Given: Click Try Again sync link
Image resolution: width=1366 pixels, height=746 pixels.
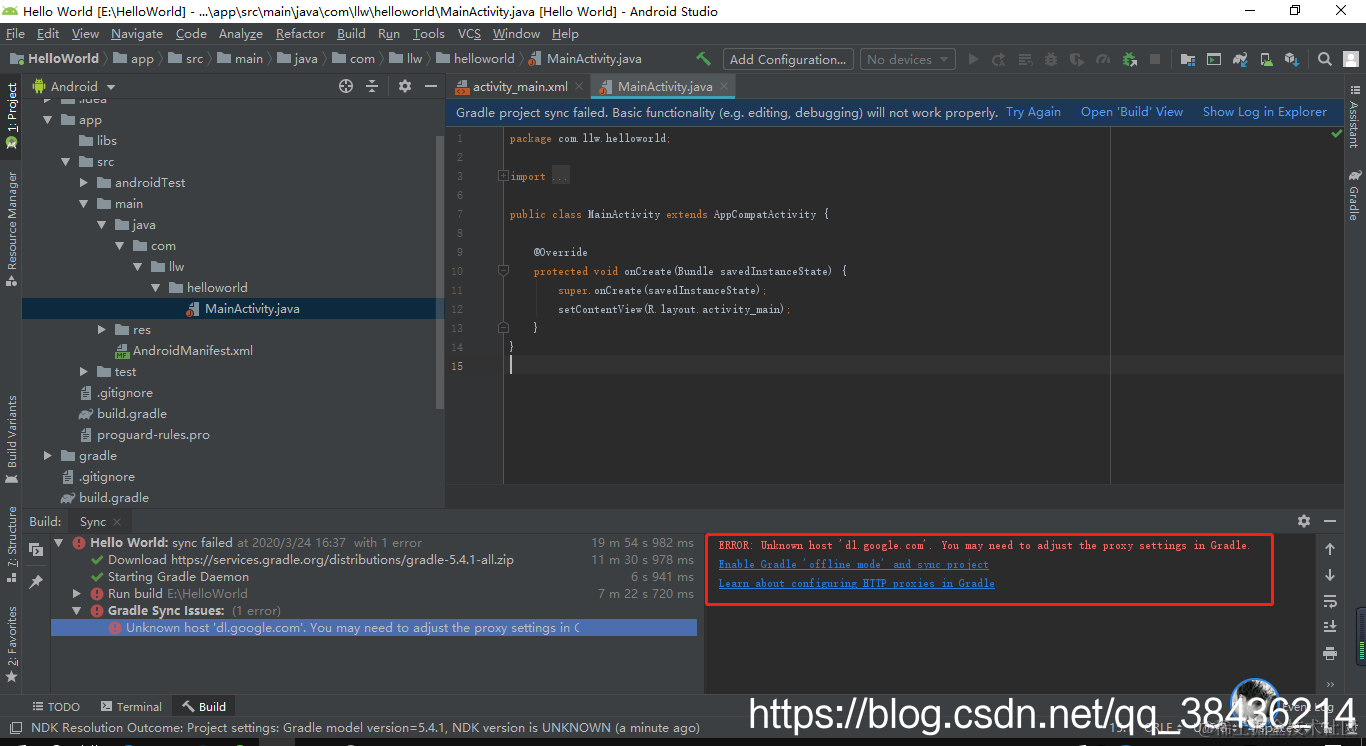Looking at the screenshot, I should (1033, 112).
